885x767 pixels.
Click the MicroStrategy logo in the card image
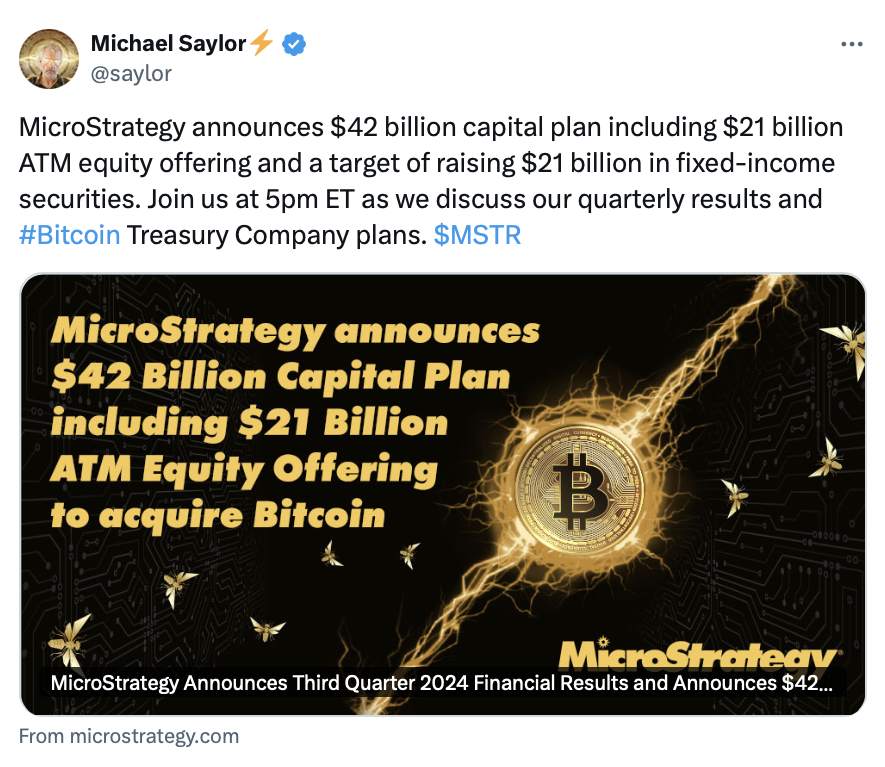click(698, 655)
